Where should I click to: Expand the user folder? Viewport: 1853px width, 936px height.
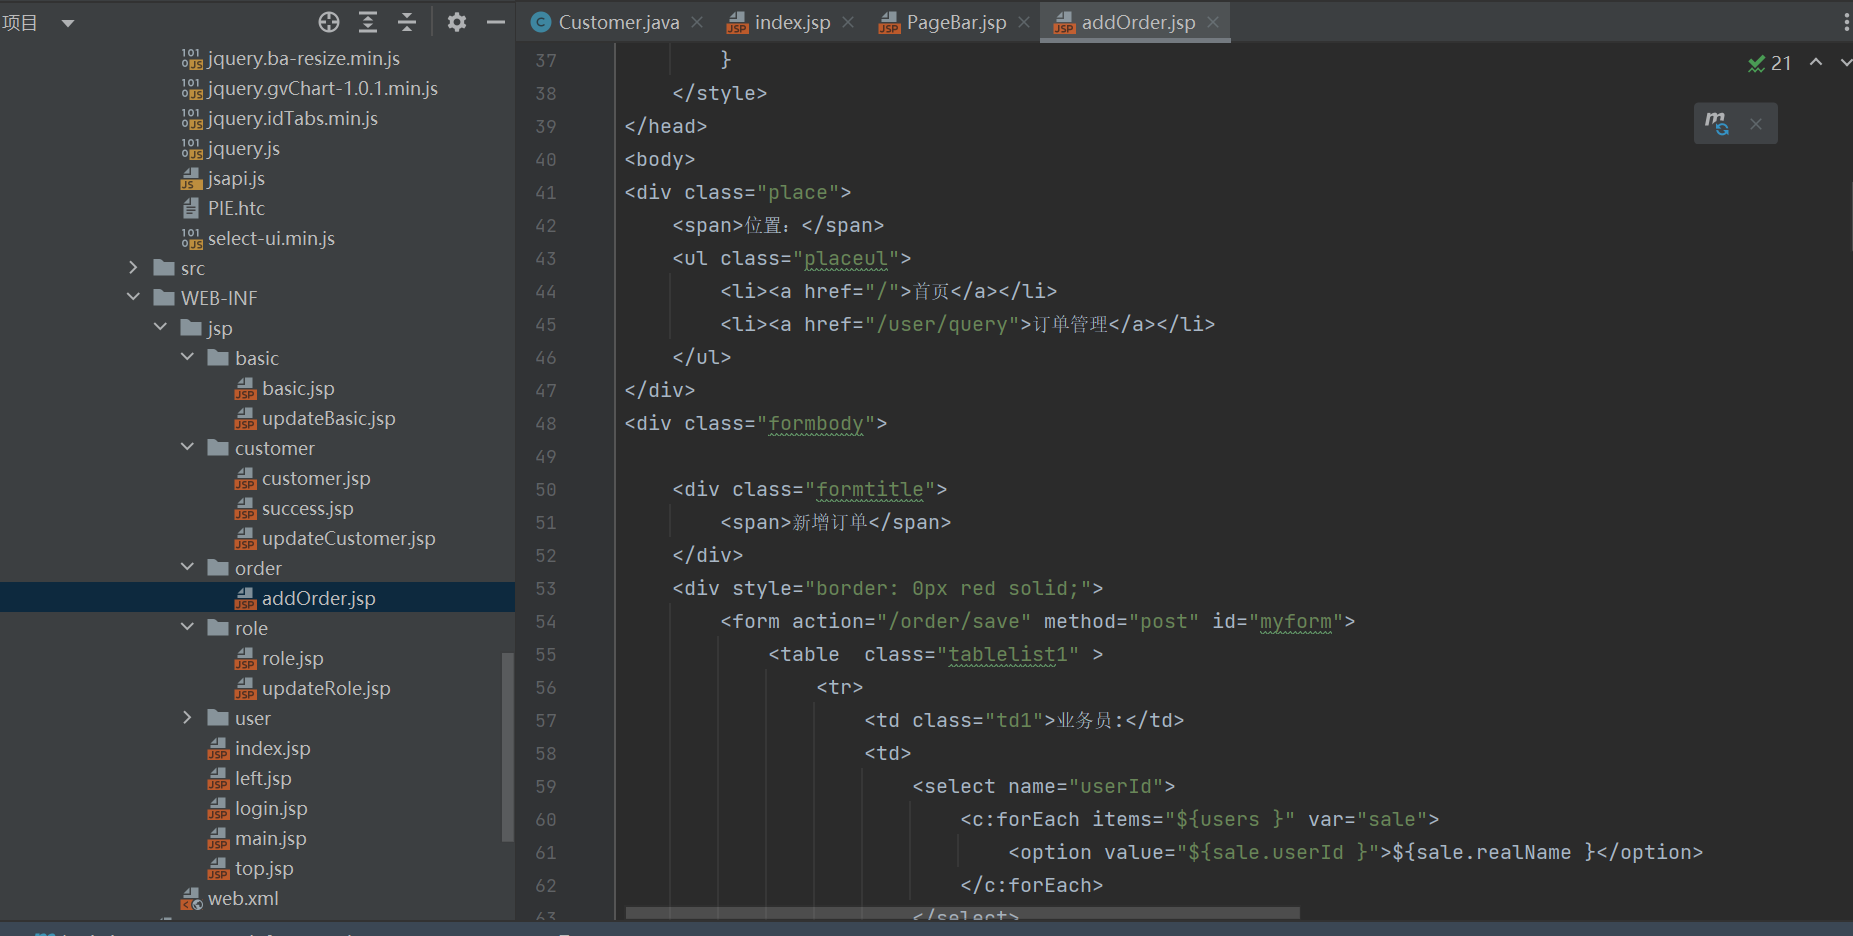coord(187,718)
